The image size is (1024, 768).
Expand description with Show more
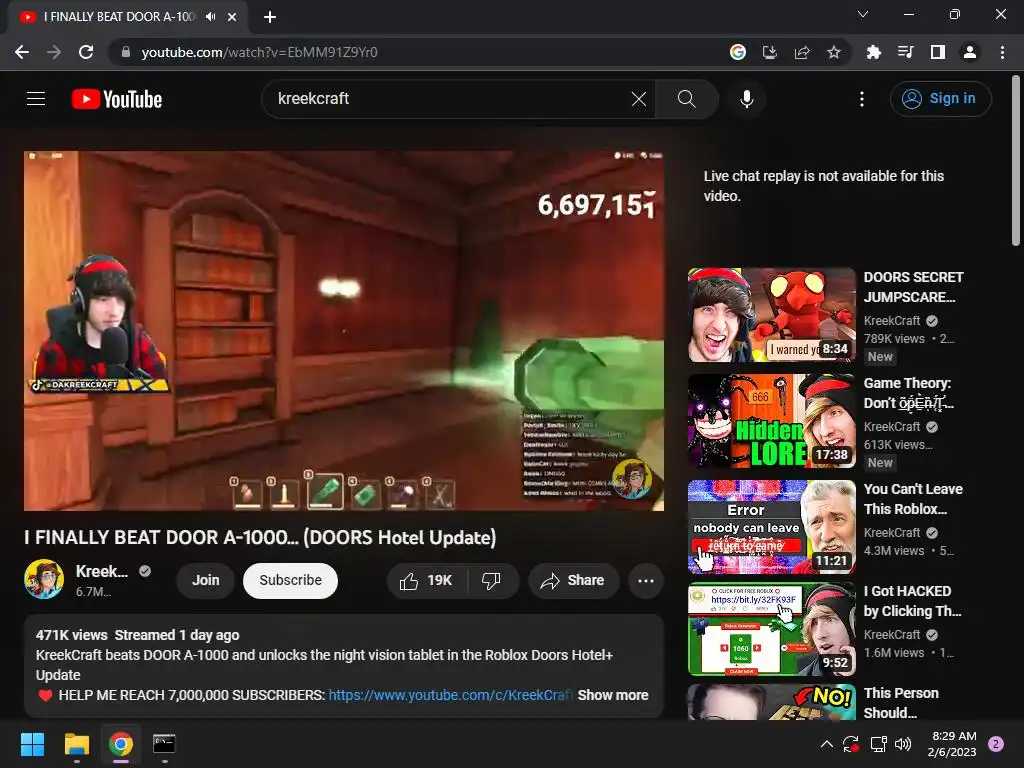(x=613, y=695)
